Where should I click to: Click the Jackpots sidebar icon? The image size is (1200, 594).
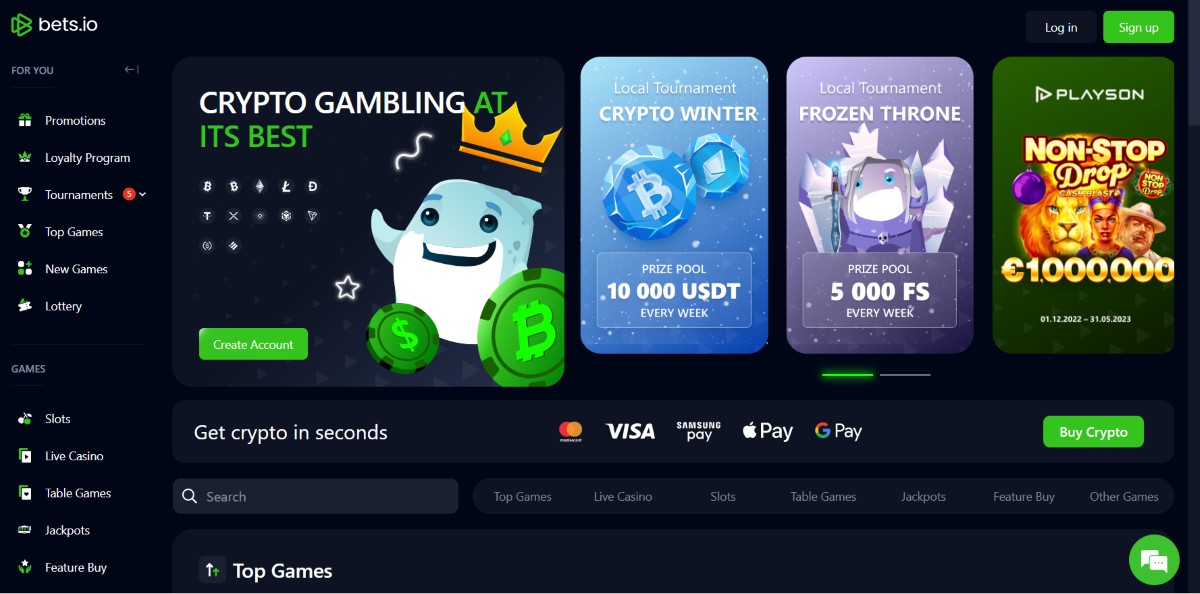click(x=25, y=530)
